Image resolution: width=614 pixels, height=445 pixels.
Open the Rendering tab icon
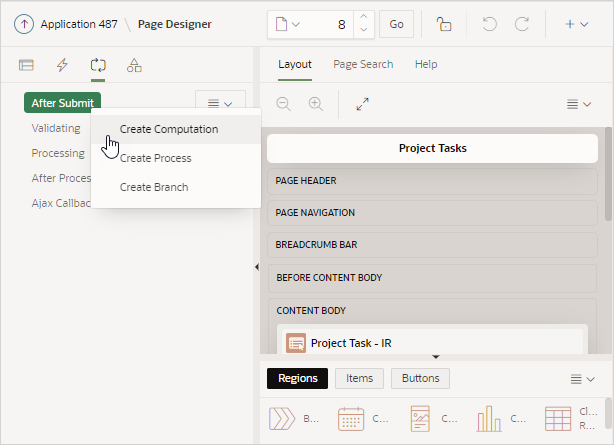point(26,65)
